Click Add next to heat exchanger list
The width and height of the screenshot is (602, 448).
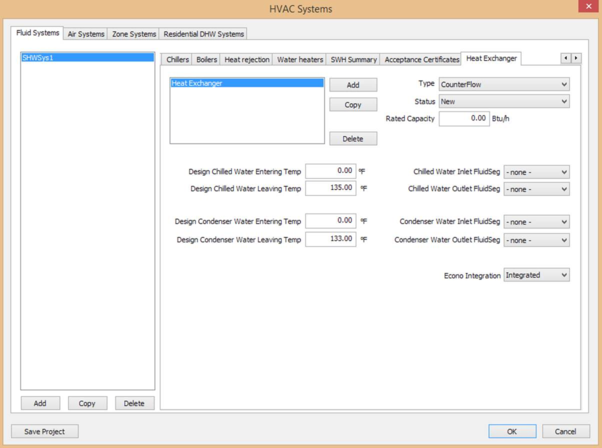coord(353,85)
